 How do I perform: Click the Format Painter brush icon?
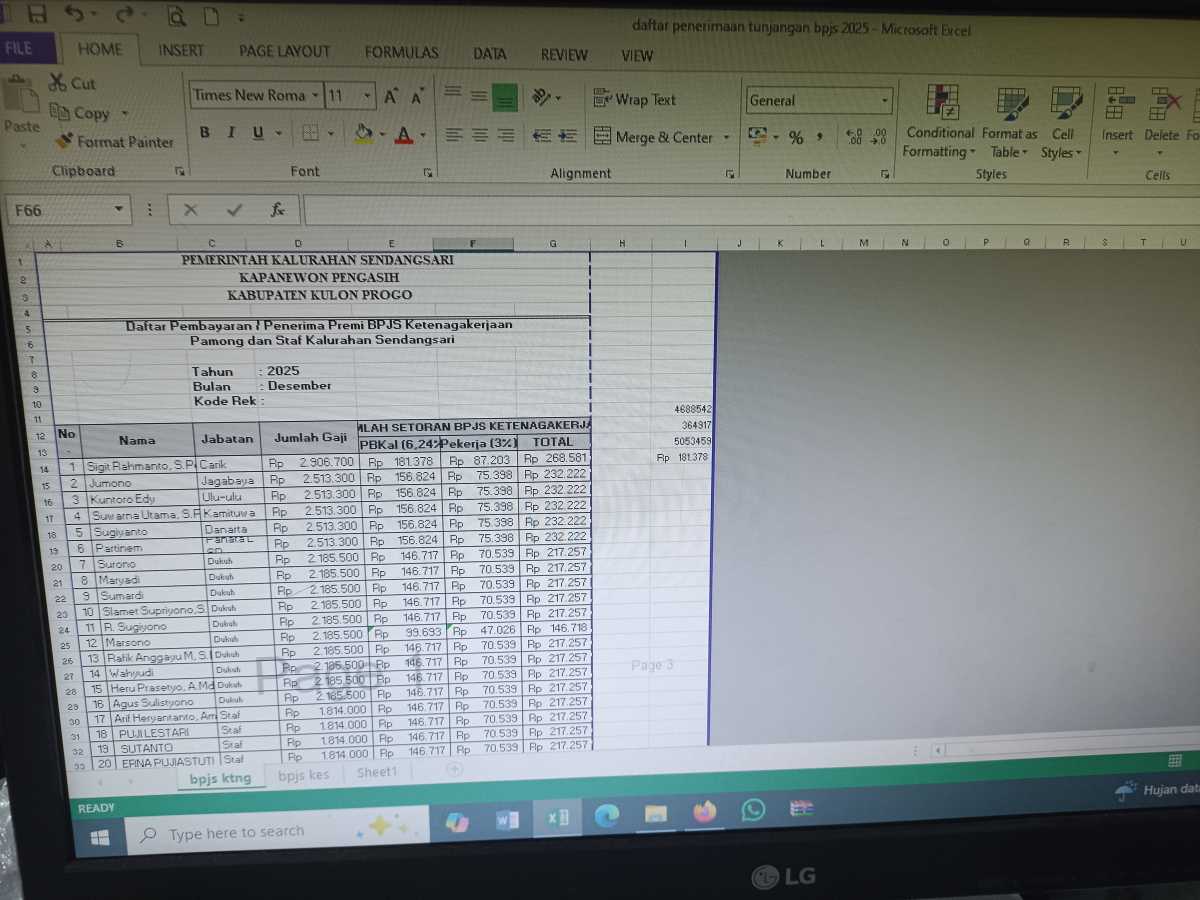(64, 141)
